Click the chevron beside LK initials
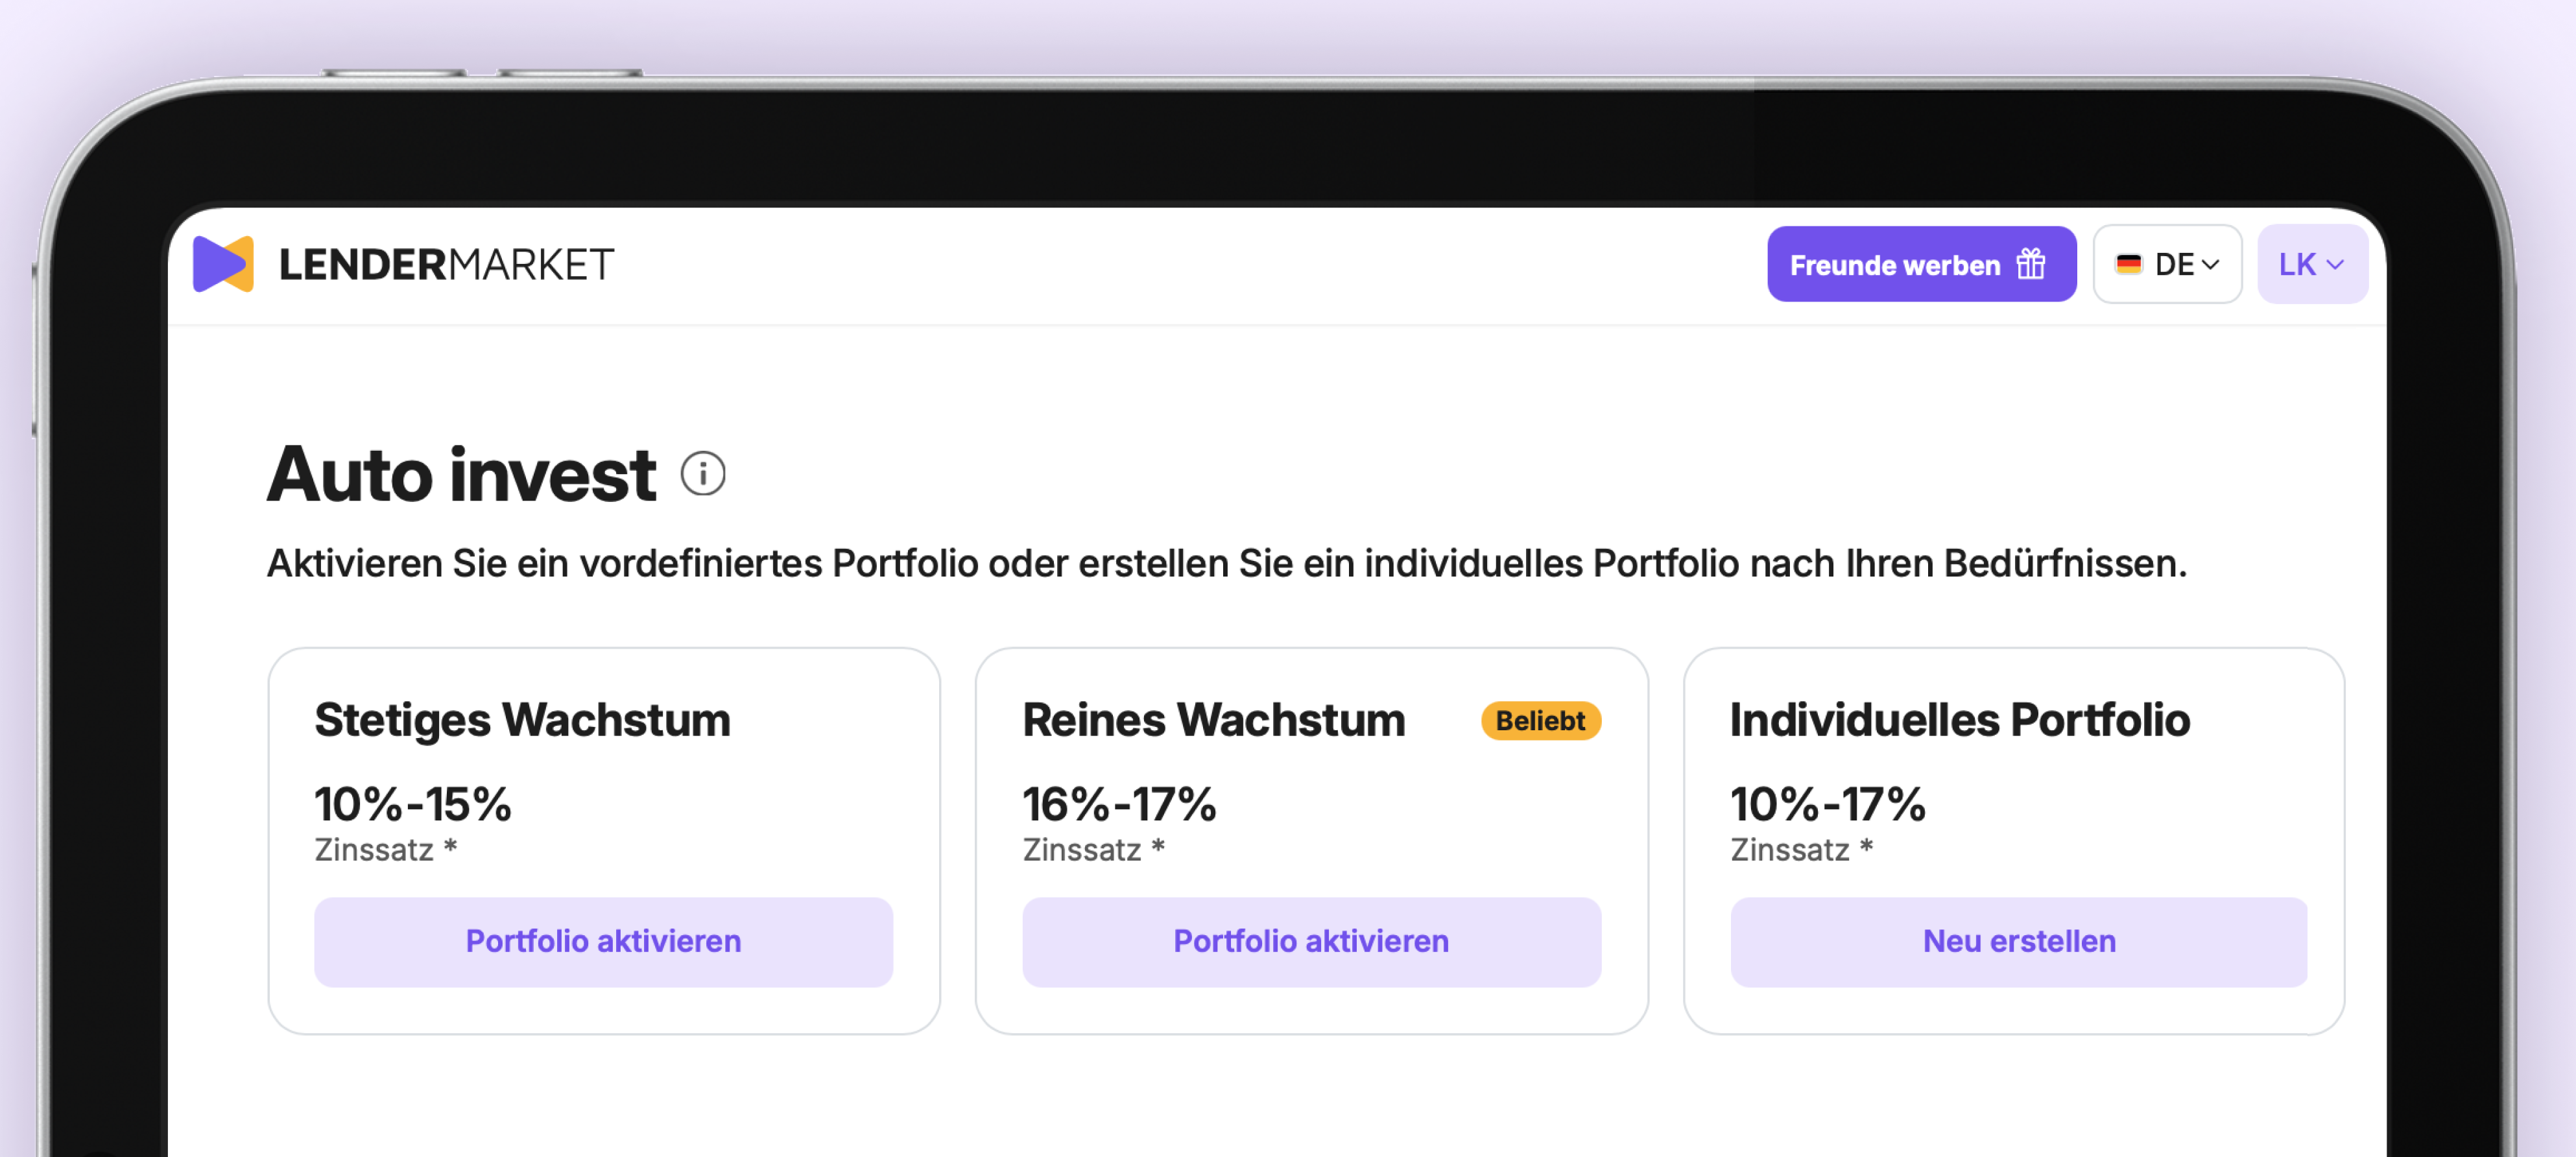2576x1157 pixels. [2335, 265]
